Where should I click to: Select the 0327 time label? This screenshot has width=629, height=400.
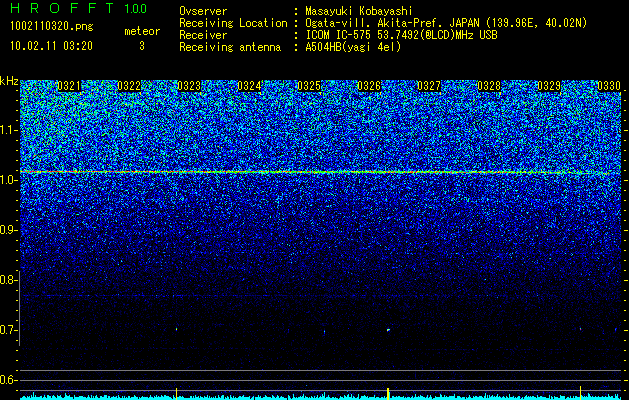429,86
